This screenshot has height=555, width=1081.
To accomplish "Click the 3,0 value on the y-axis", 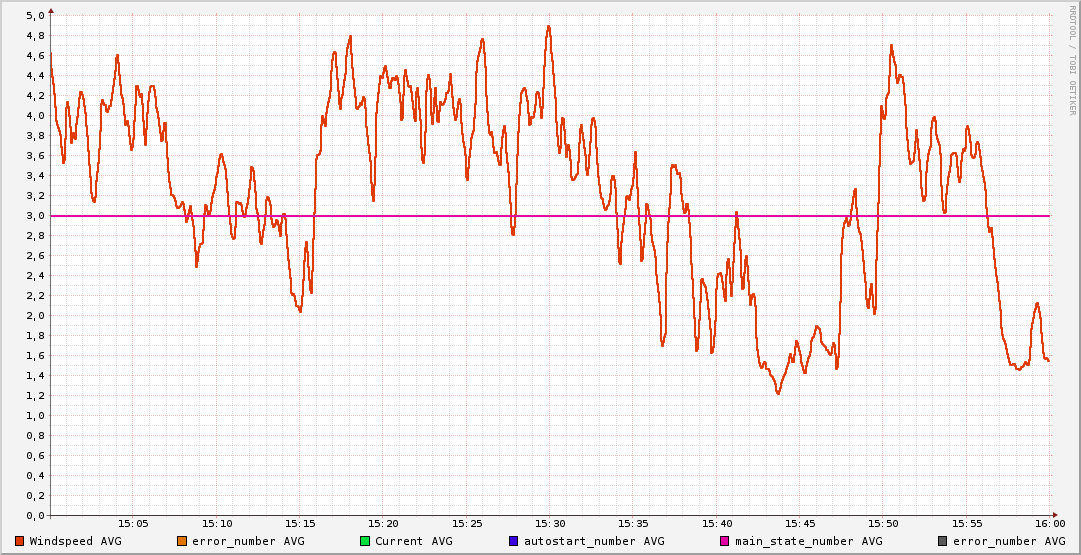I will (35, 216).
